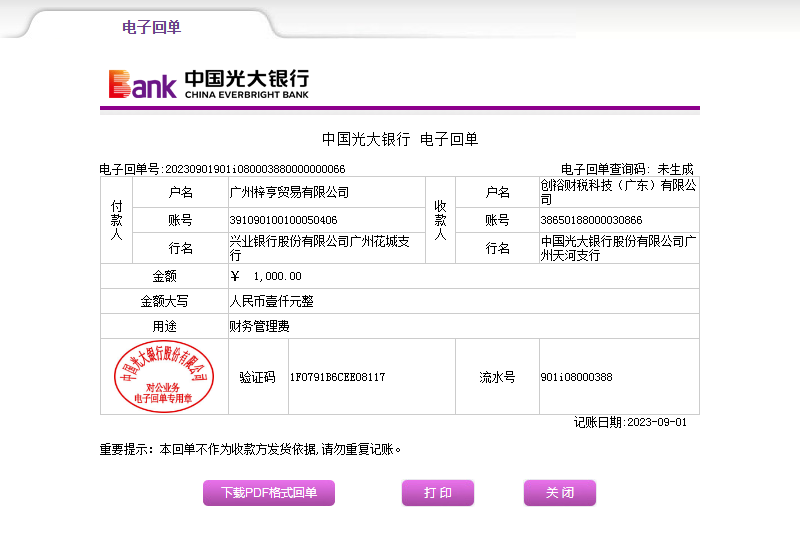Click the 记账日期 2023-09-01 text
Screen dimensions: 800x534
[630, 422]
